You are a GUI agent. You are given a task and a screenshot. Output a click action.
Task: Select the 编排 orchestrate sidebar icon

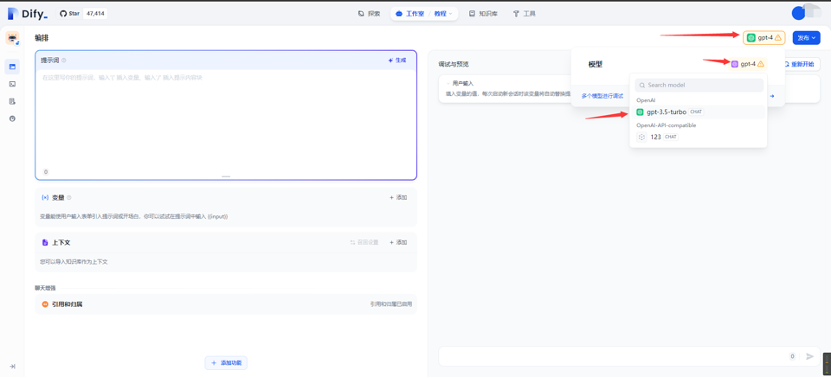click(12, 67)
